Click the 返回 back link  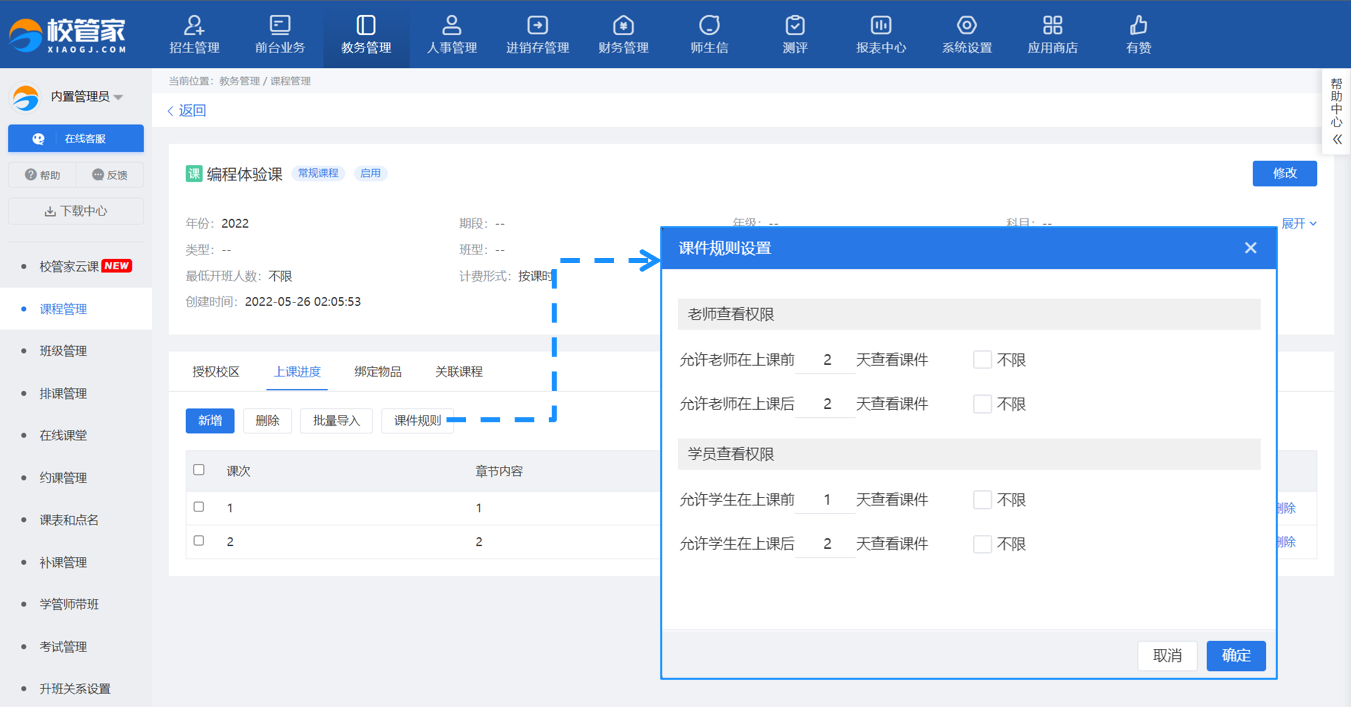coord(187,111)
